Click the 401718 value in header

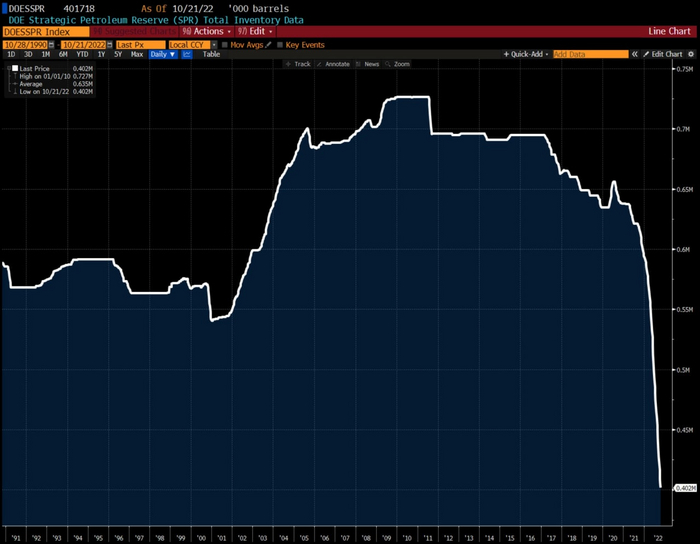(x=79, y=8)
